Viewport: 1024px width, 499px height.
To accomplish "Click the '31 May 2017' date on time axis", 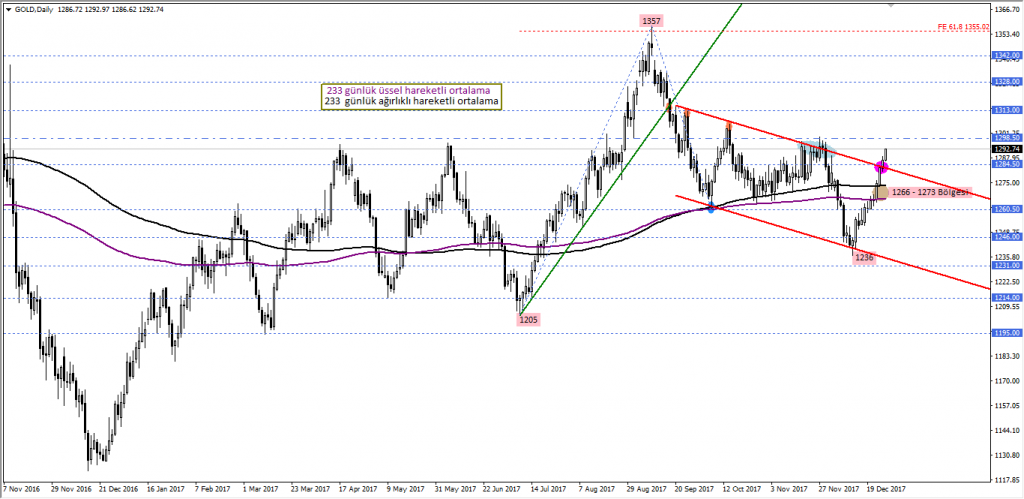I will pyautogui.click(x=455, y=489).
